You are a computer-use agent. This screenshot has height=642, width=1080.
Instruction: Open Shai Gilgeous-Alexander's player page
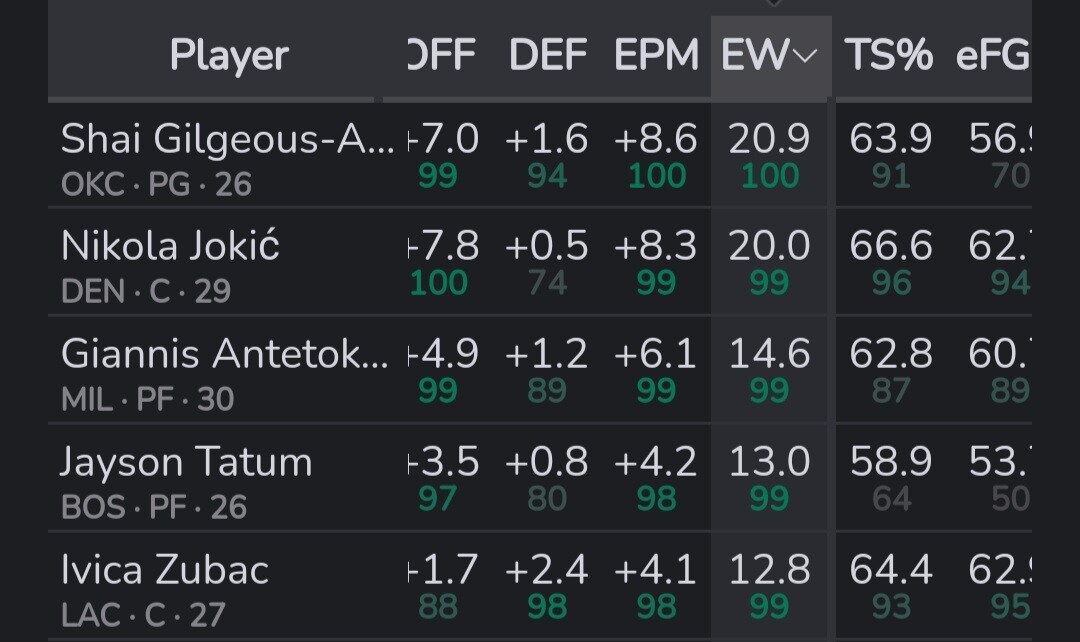point(227,139)
